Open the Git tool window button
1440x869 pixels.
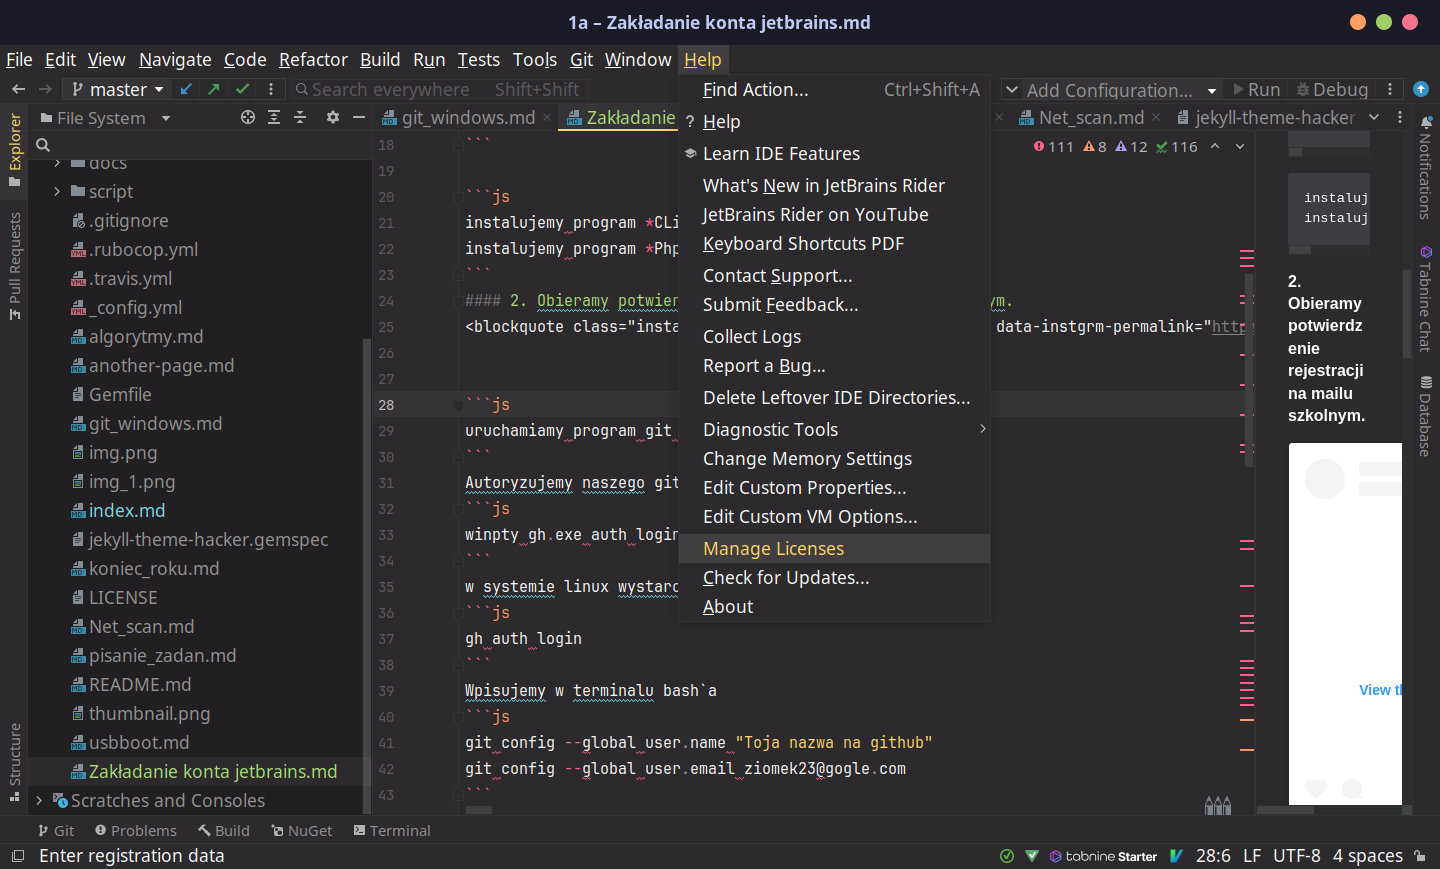56,830
